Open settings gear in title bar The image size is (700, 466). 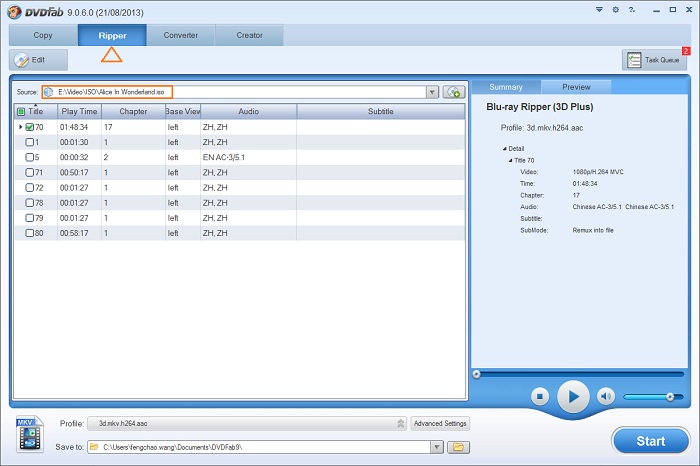click(x=616, y=9)
